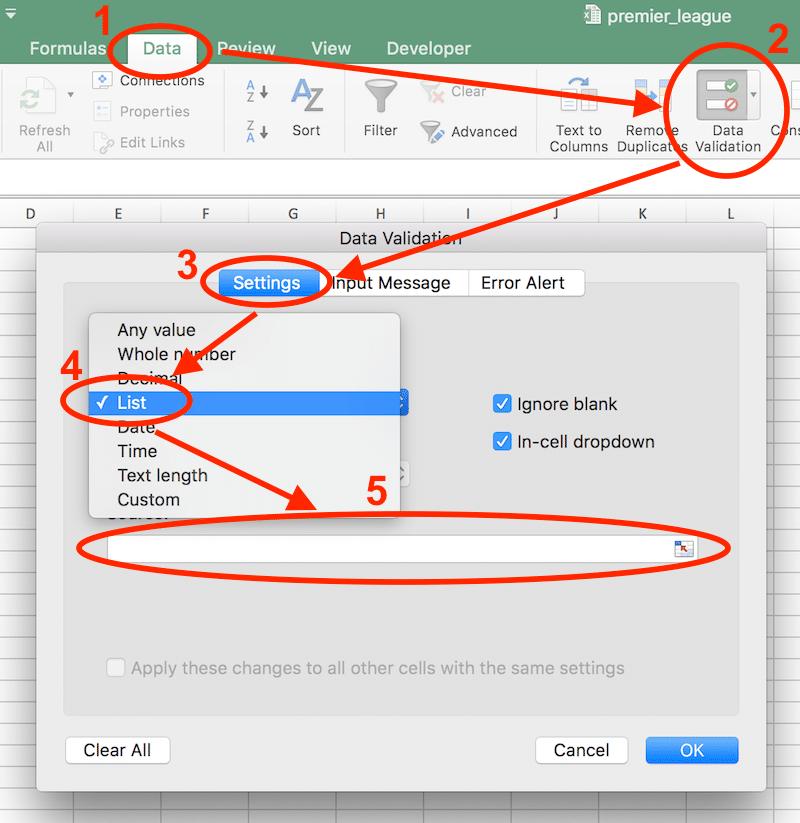Viewport: 800px width, 823px height.
Task: Check Apply these changes to all other cells
Action: tap(115, 668)
